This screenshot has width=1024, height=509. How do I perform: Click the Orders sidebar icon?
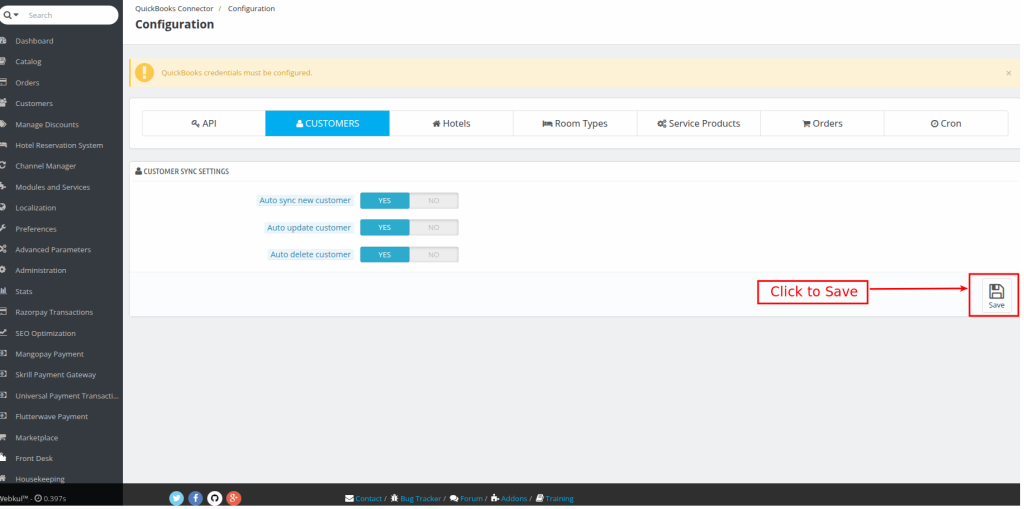tap(3, 82)
